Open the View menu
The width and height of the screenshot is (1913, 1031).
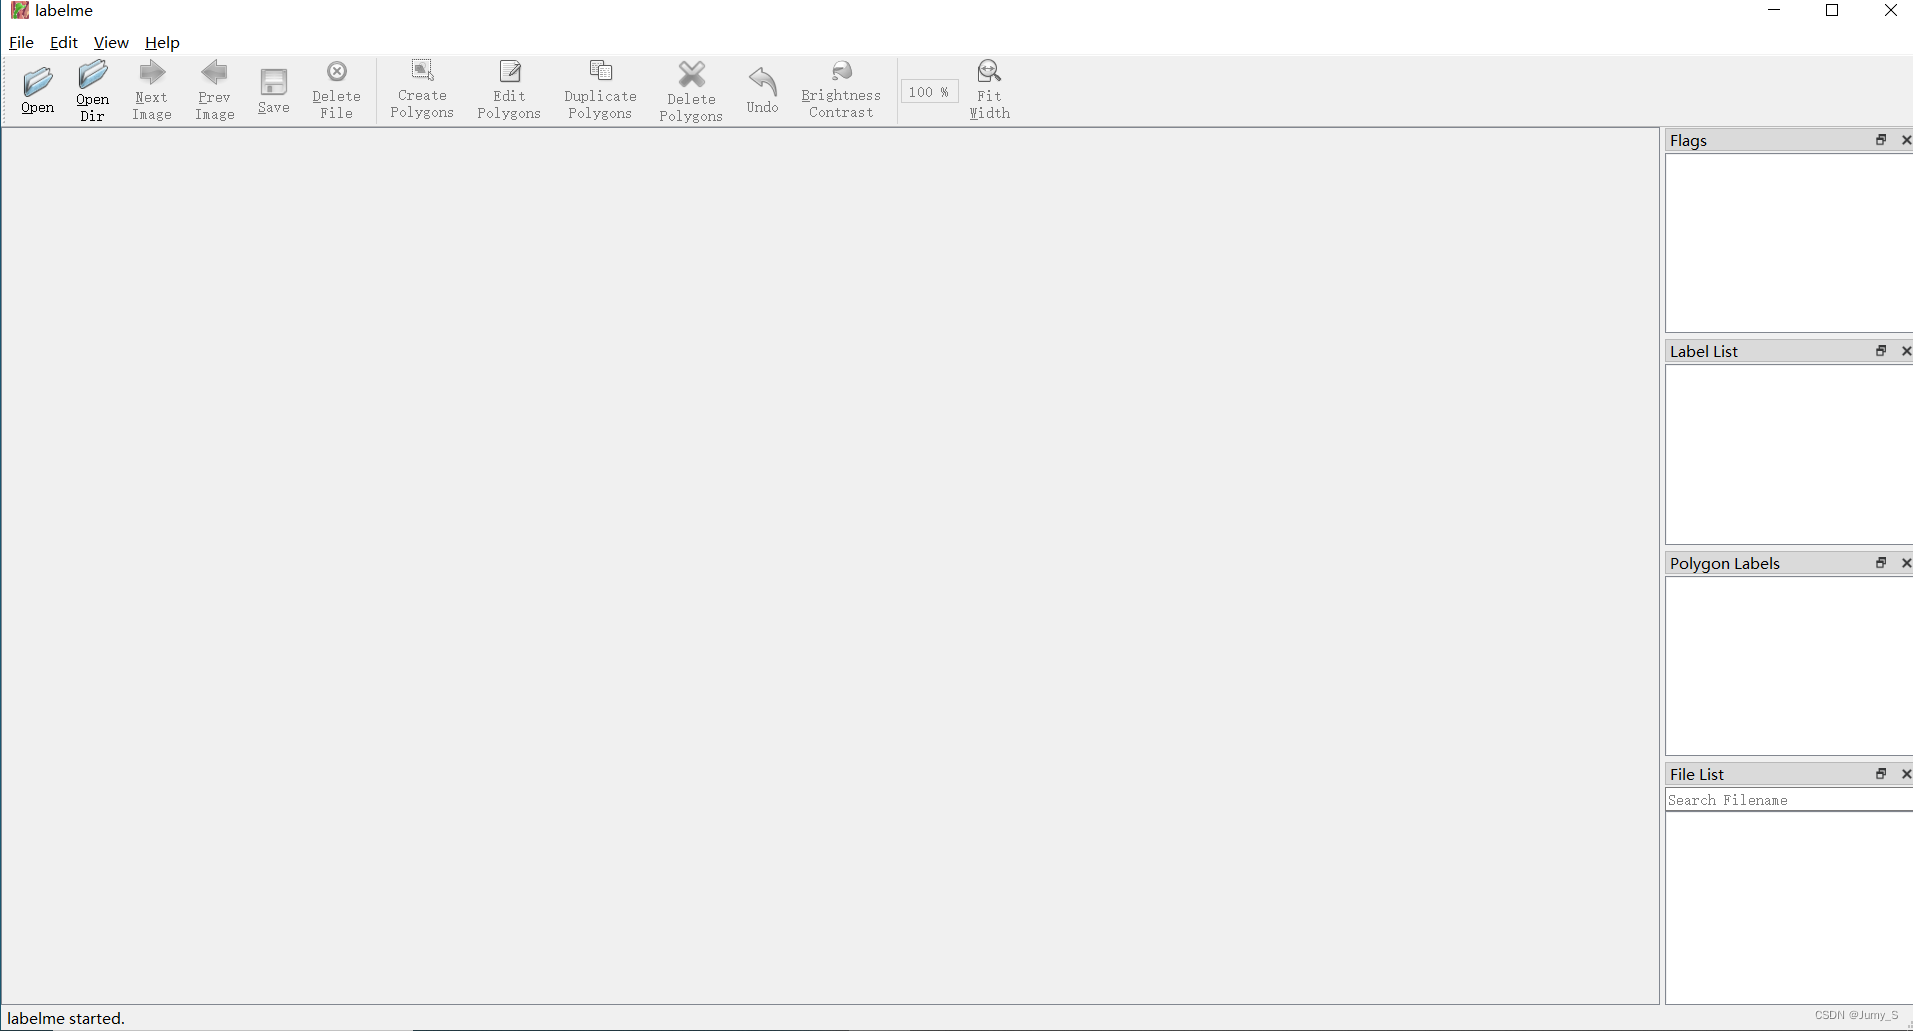click(111, 42)
